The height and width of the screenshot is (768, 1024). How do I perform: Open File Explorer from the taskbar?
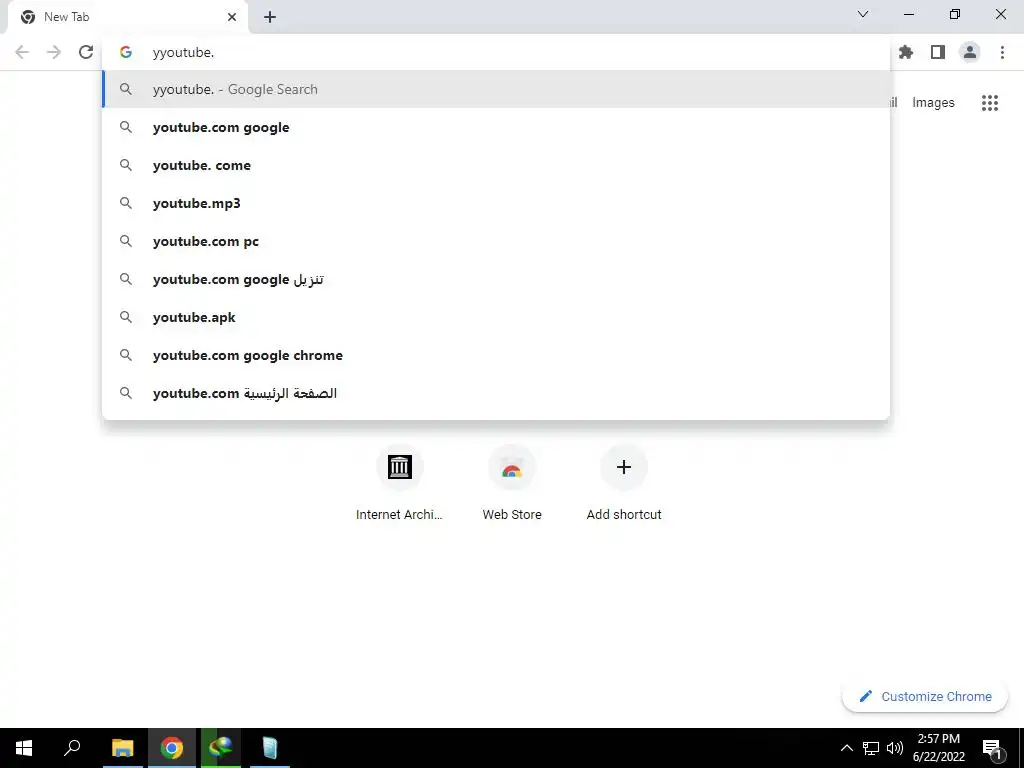[x=122, y=748]
